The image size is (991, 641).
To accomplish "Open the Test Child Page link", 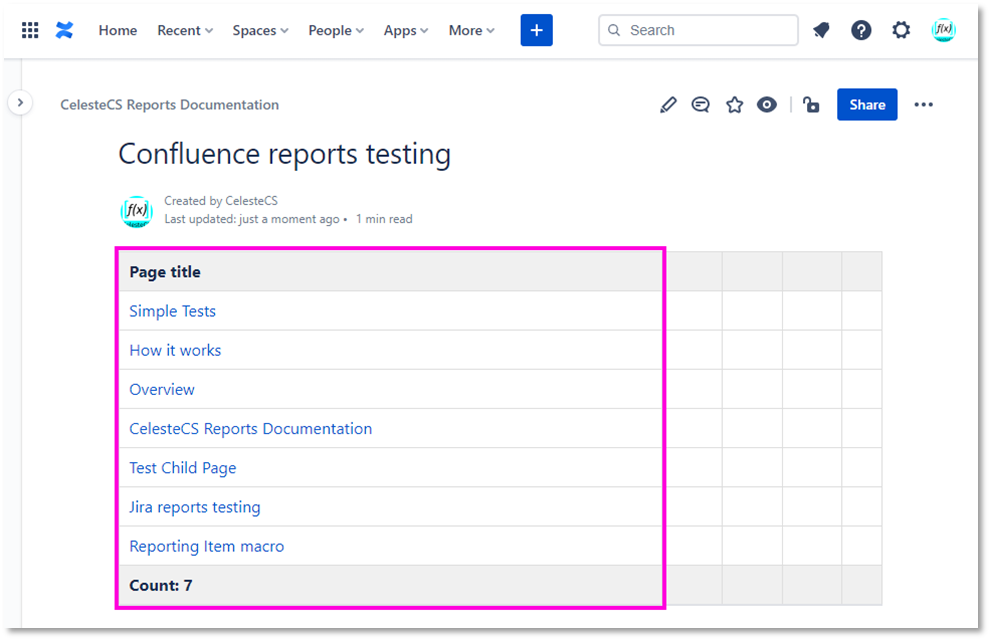I will click(x=183, y=468).
